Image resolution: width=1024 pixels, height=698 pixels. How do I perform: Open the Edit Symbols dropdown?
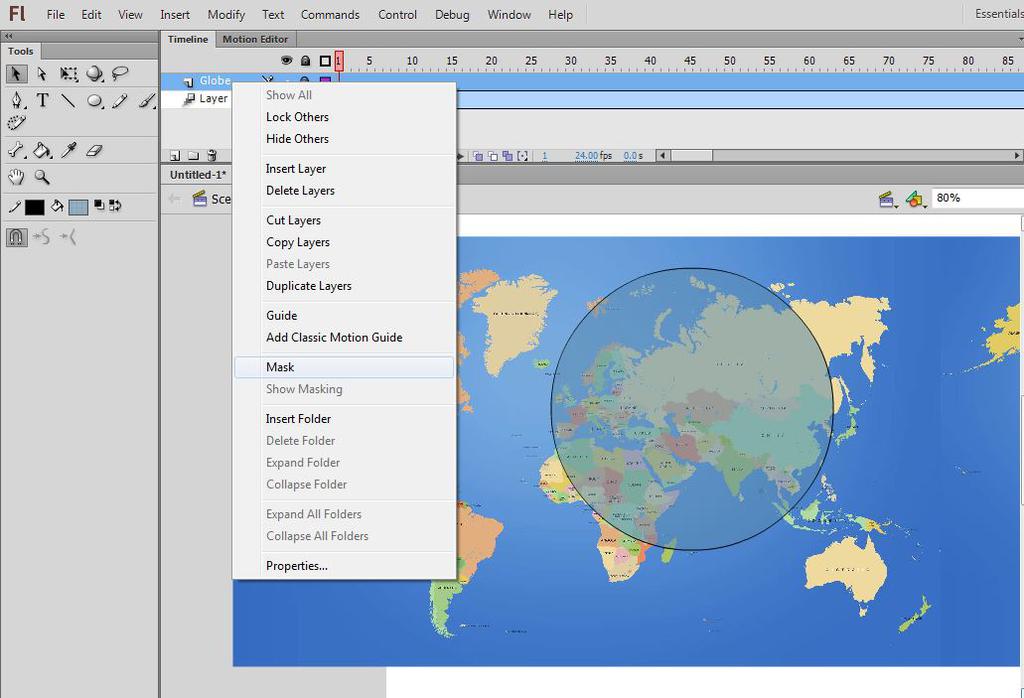pos(915,200)
